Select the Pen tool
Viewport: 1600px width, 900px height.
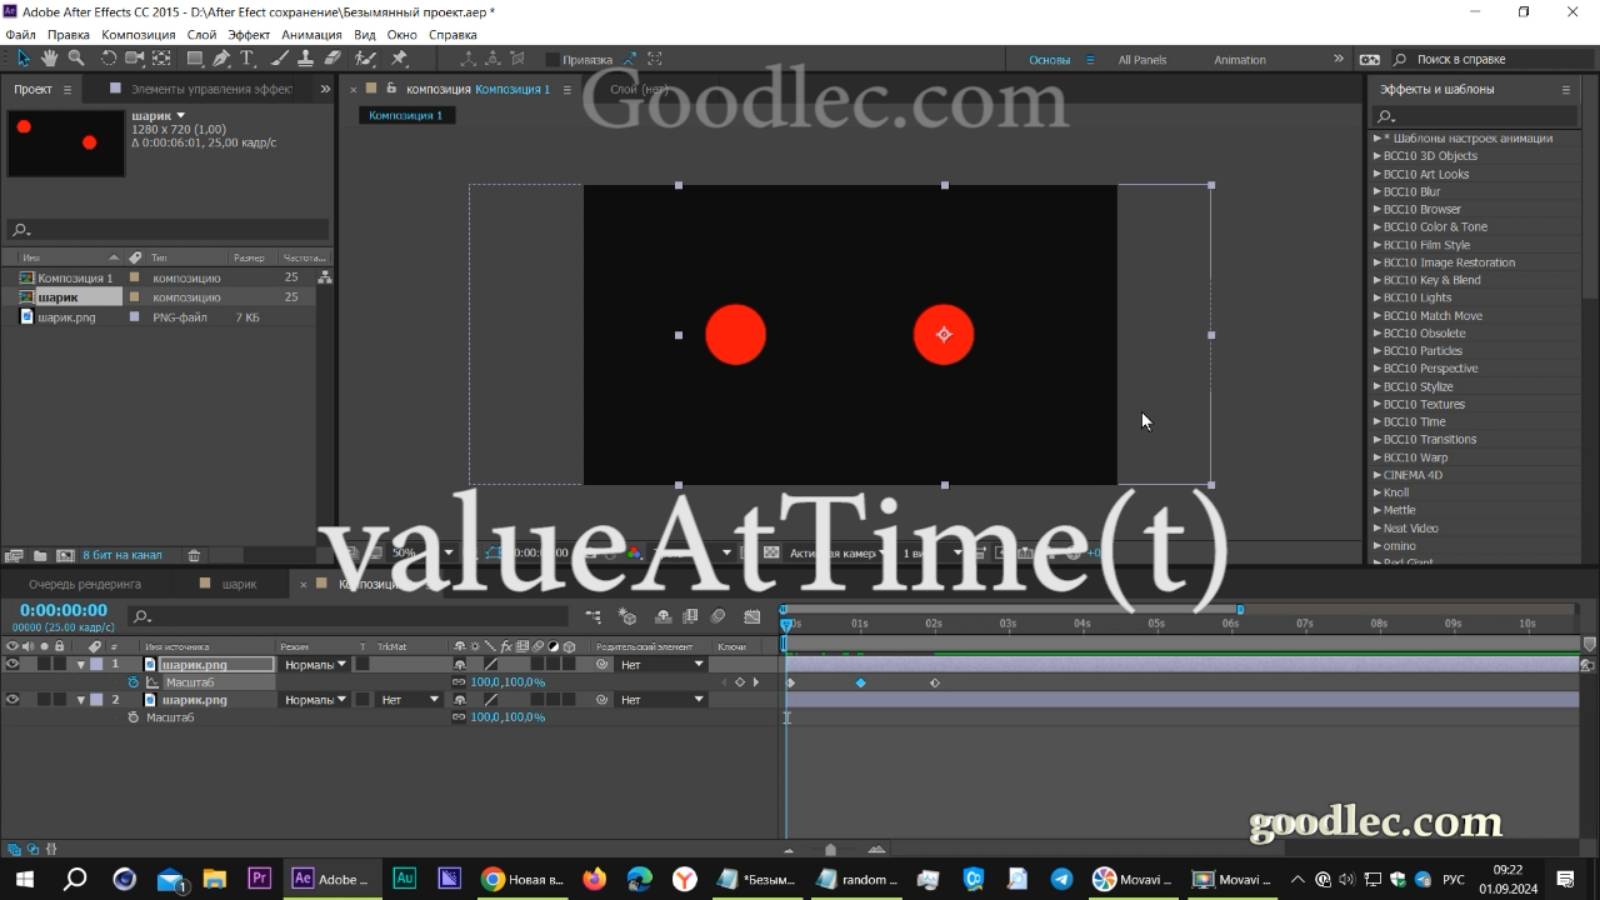point(221,59)
